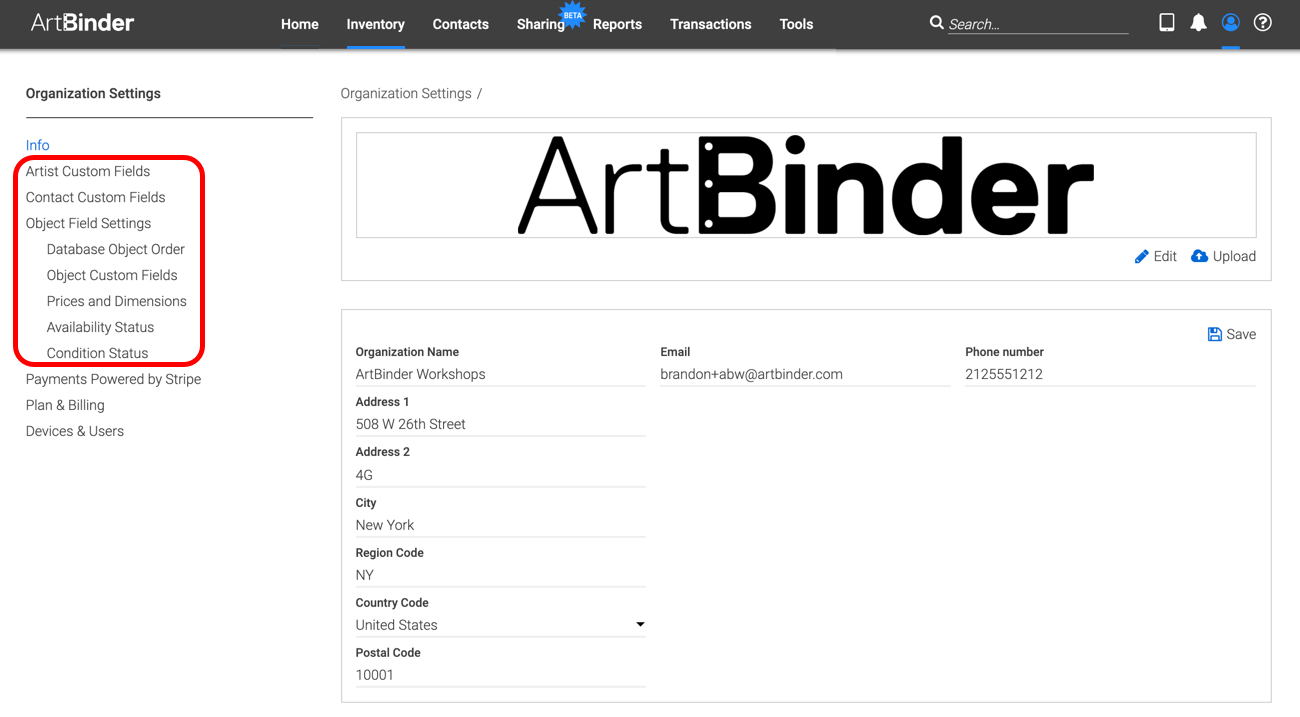The height and width of the screenshot is (717, 1300).
Task: Click the Email input field
Action: tap(805, 374)
